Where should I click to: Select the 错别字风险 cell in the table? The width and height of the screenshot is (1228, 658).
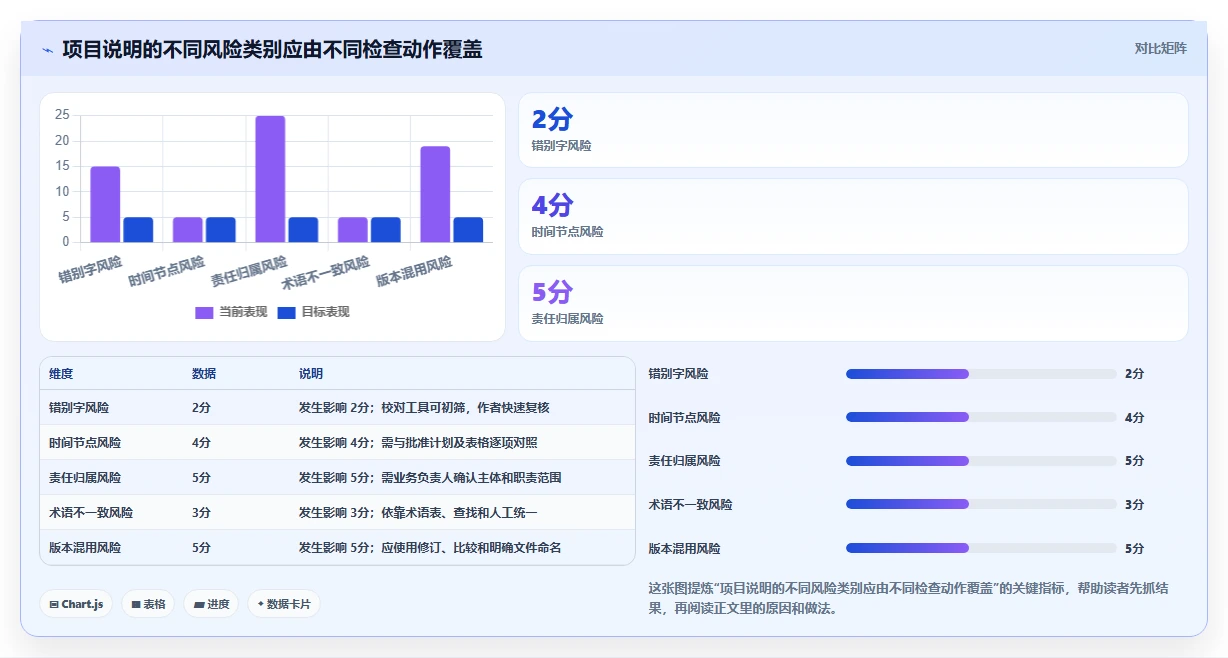point(79,408)
